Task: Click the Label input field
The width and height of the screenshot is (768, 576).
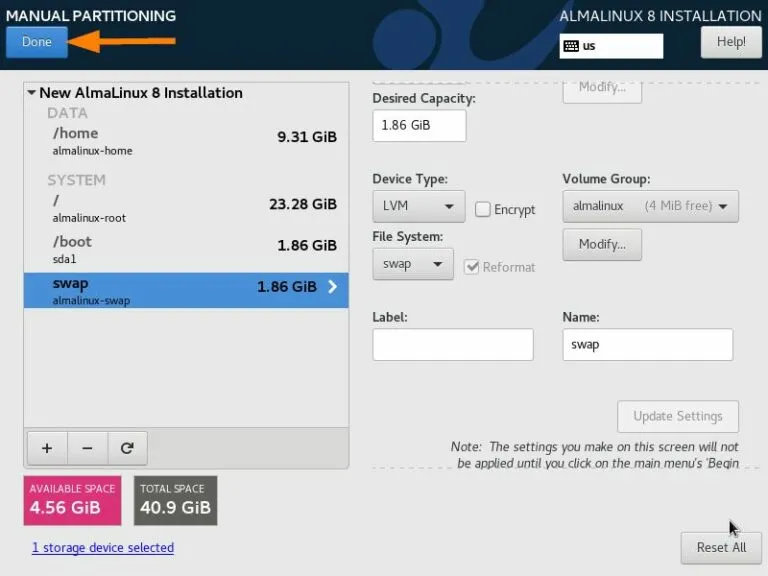Action: click(x=453, y=345)
